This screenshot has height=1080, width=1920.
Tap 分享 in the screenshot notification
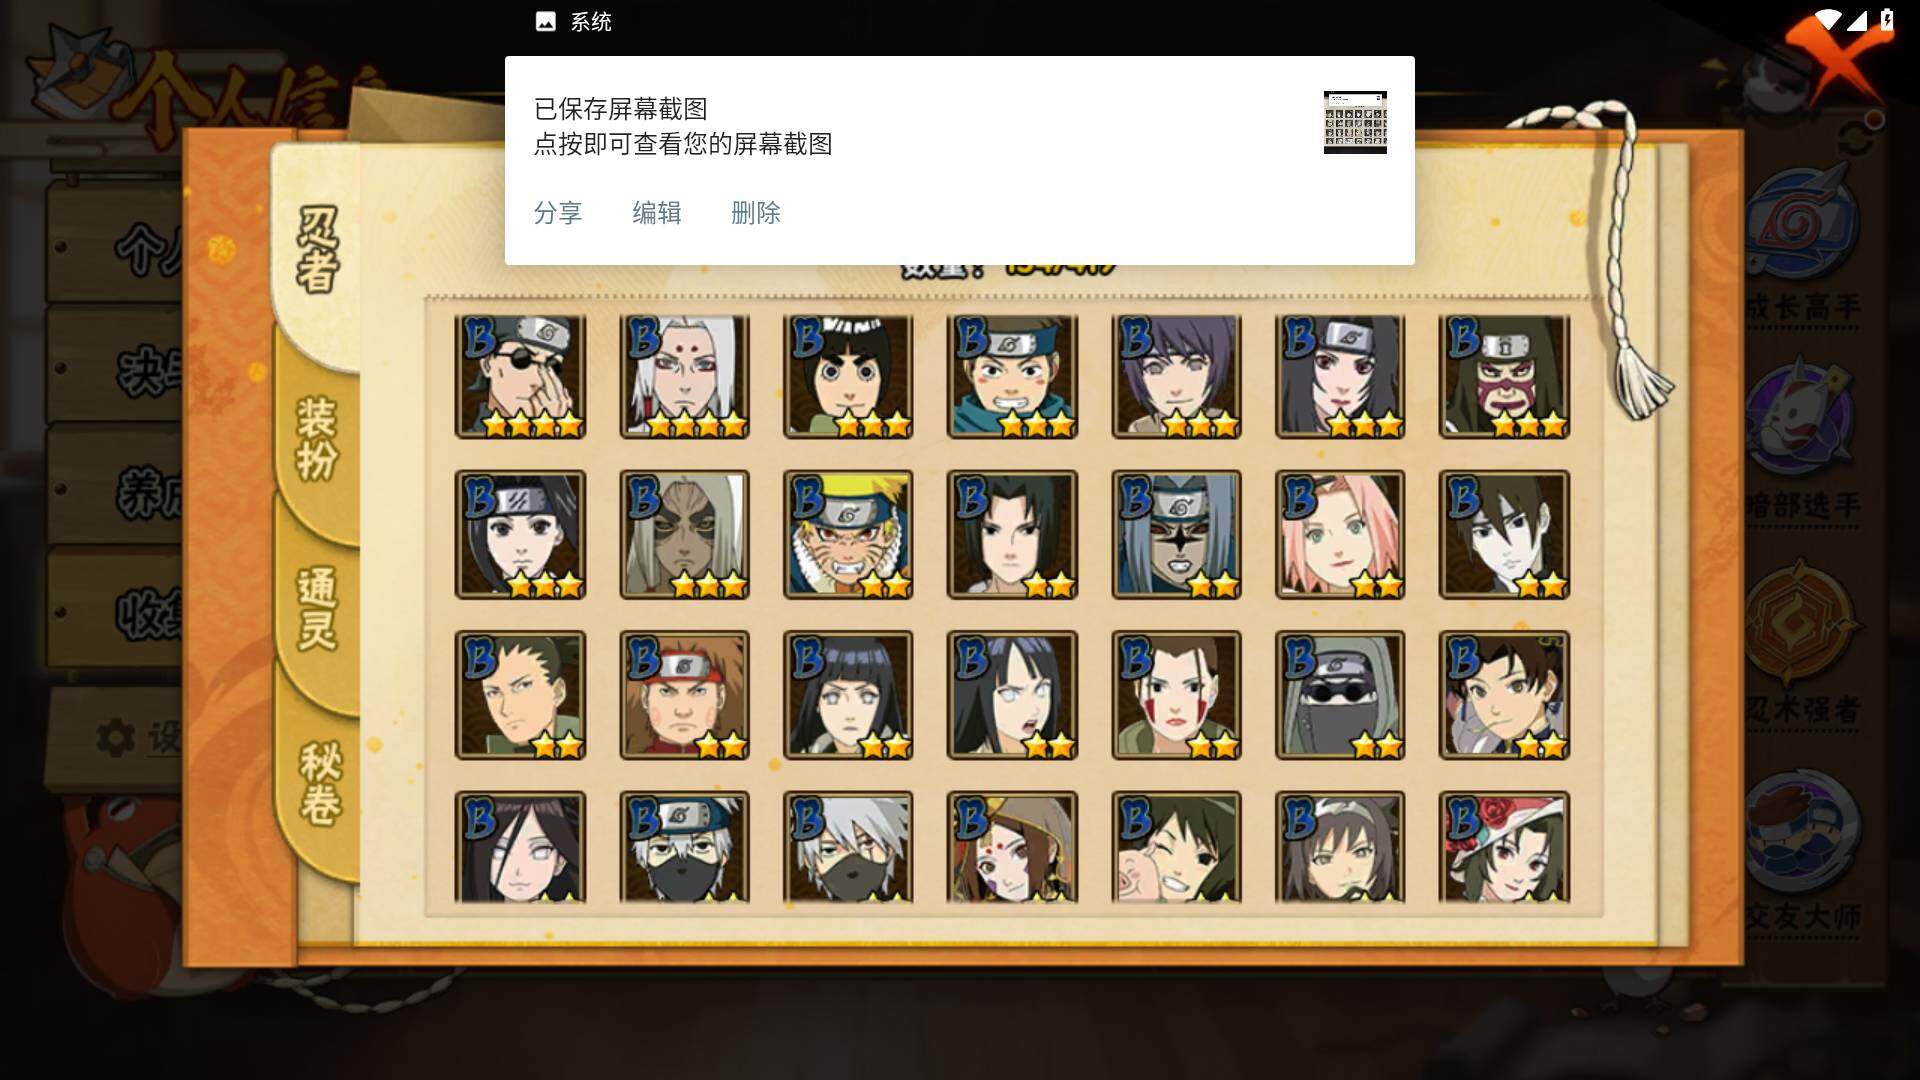pyautogui.click(x=558, y=213)
